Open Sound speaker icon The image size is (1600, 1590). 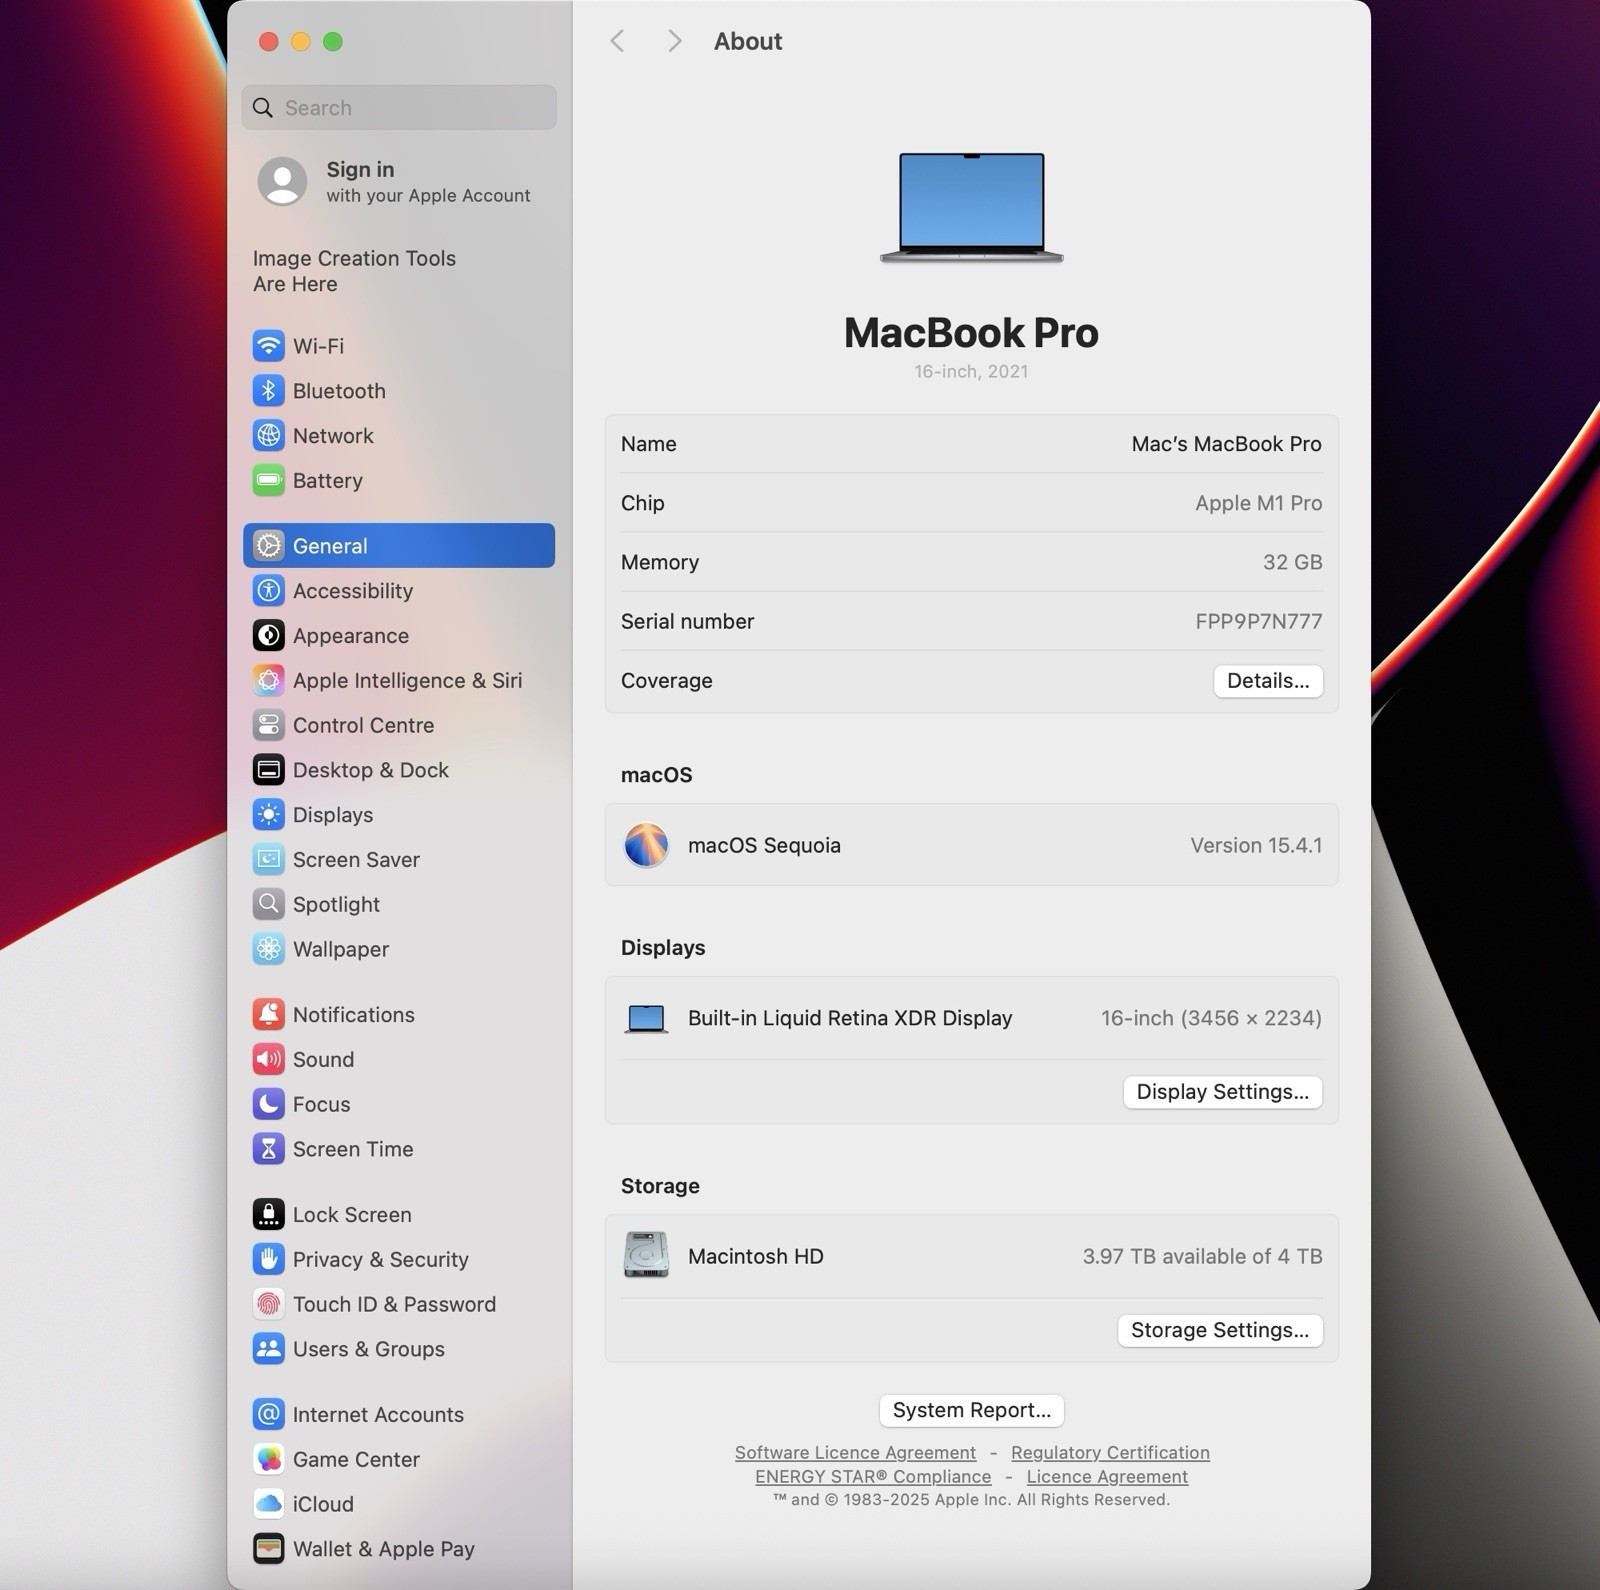(268, 1060)
